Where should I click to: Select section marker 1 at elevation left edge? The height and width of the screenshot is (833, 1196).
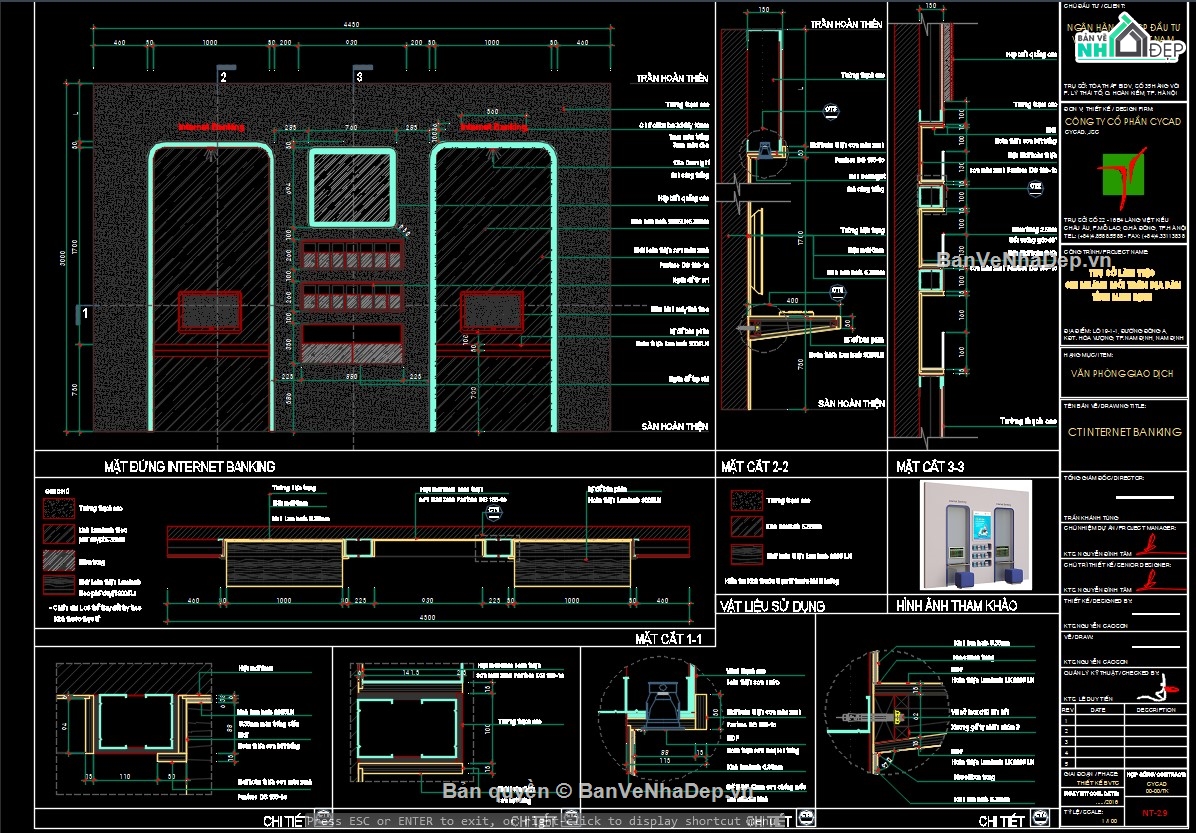[85, 314]
